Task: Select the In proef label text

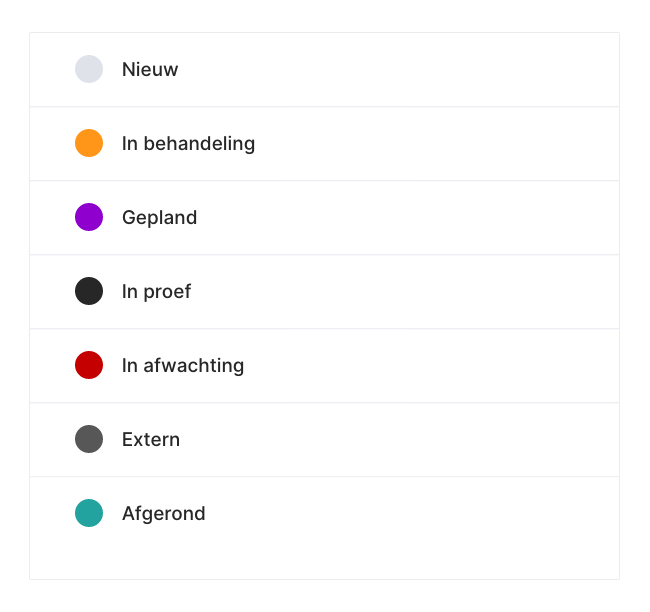Action: point(156,292)
